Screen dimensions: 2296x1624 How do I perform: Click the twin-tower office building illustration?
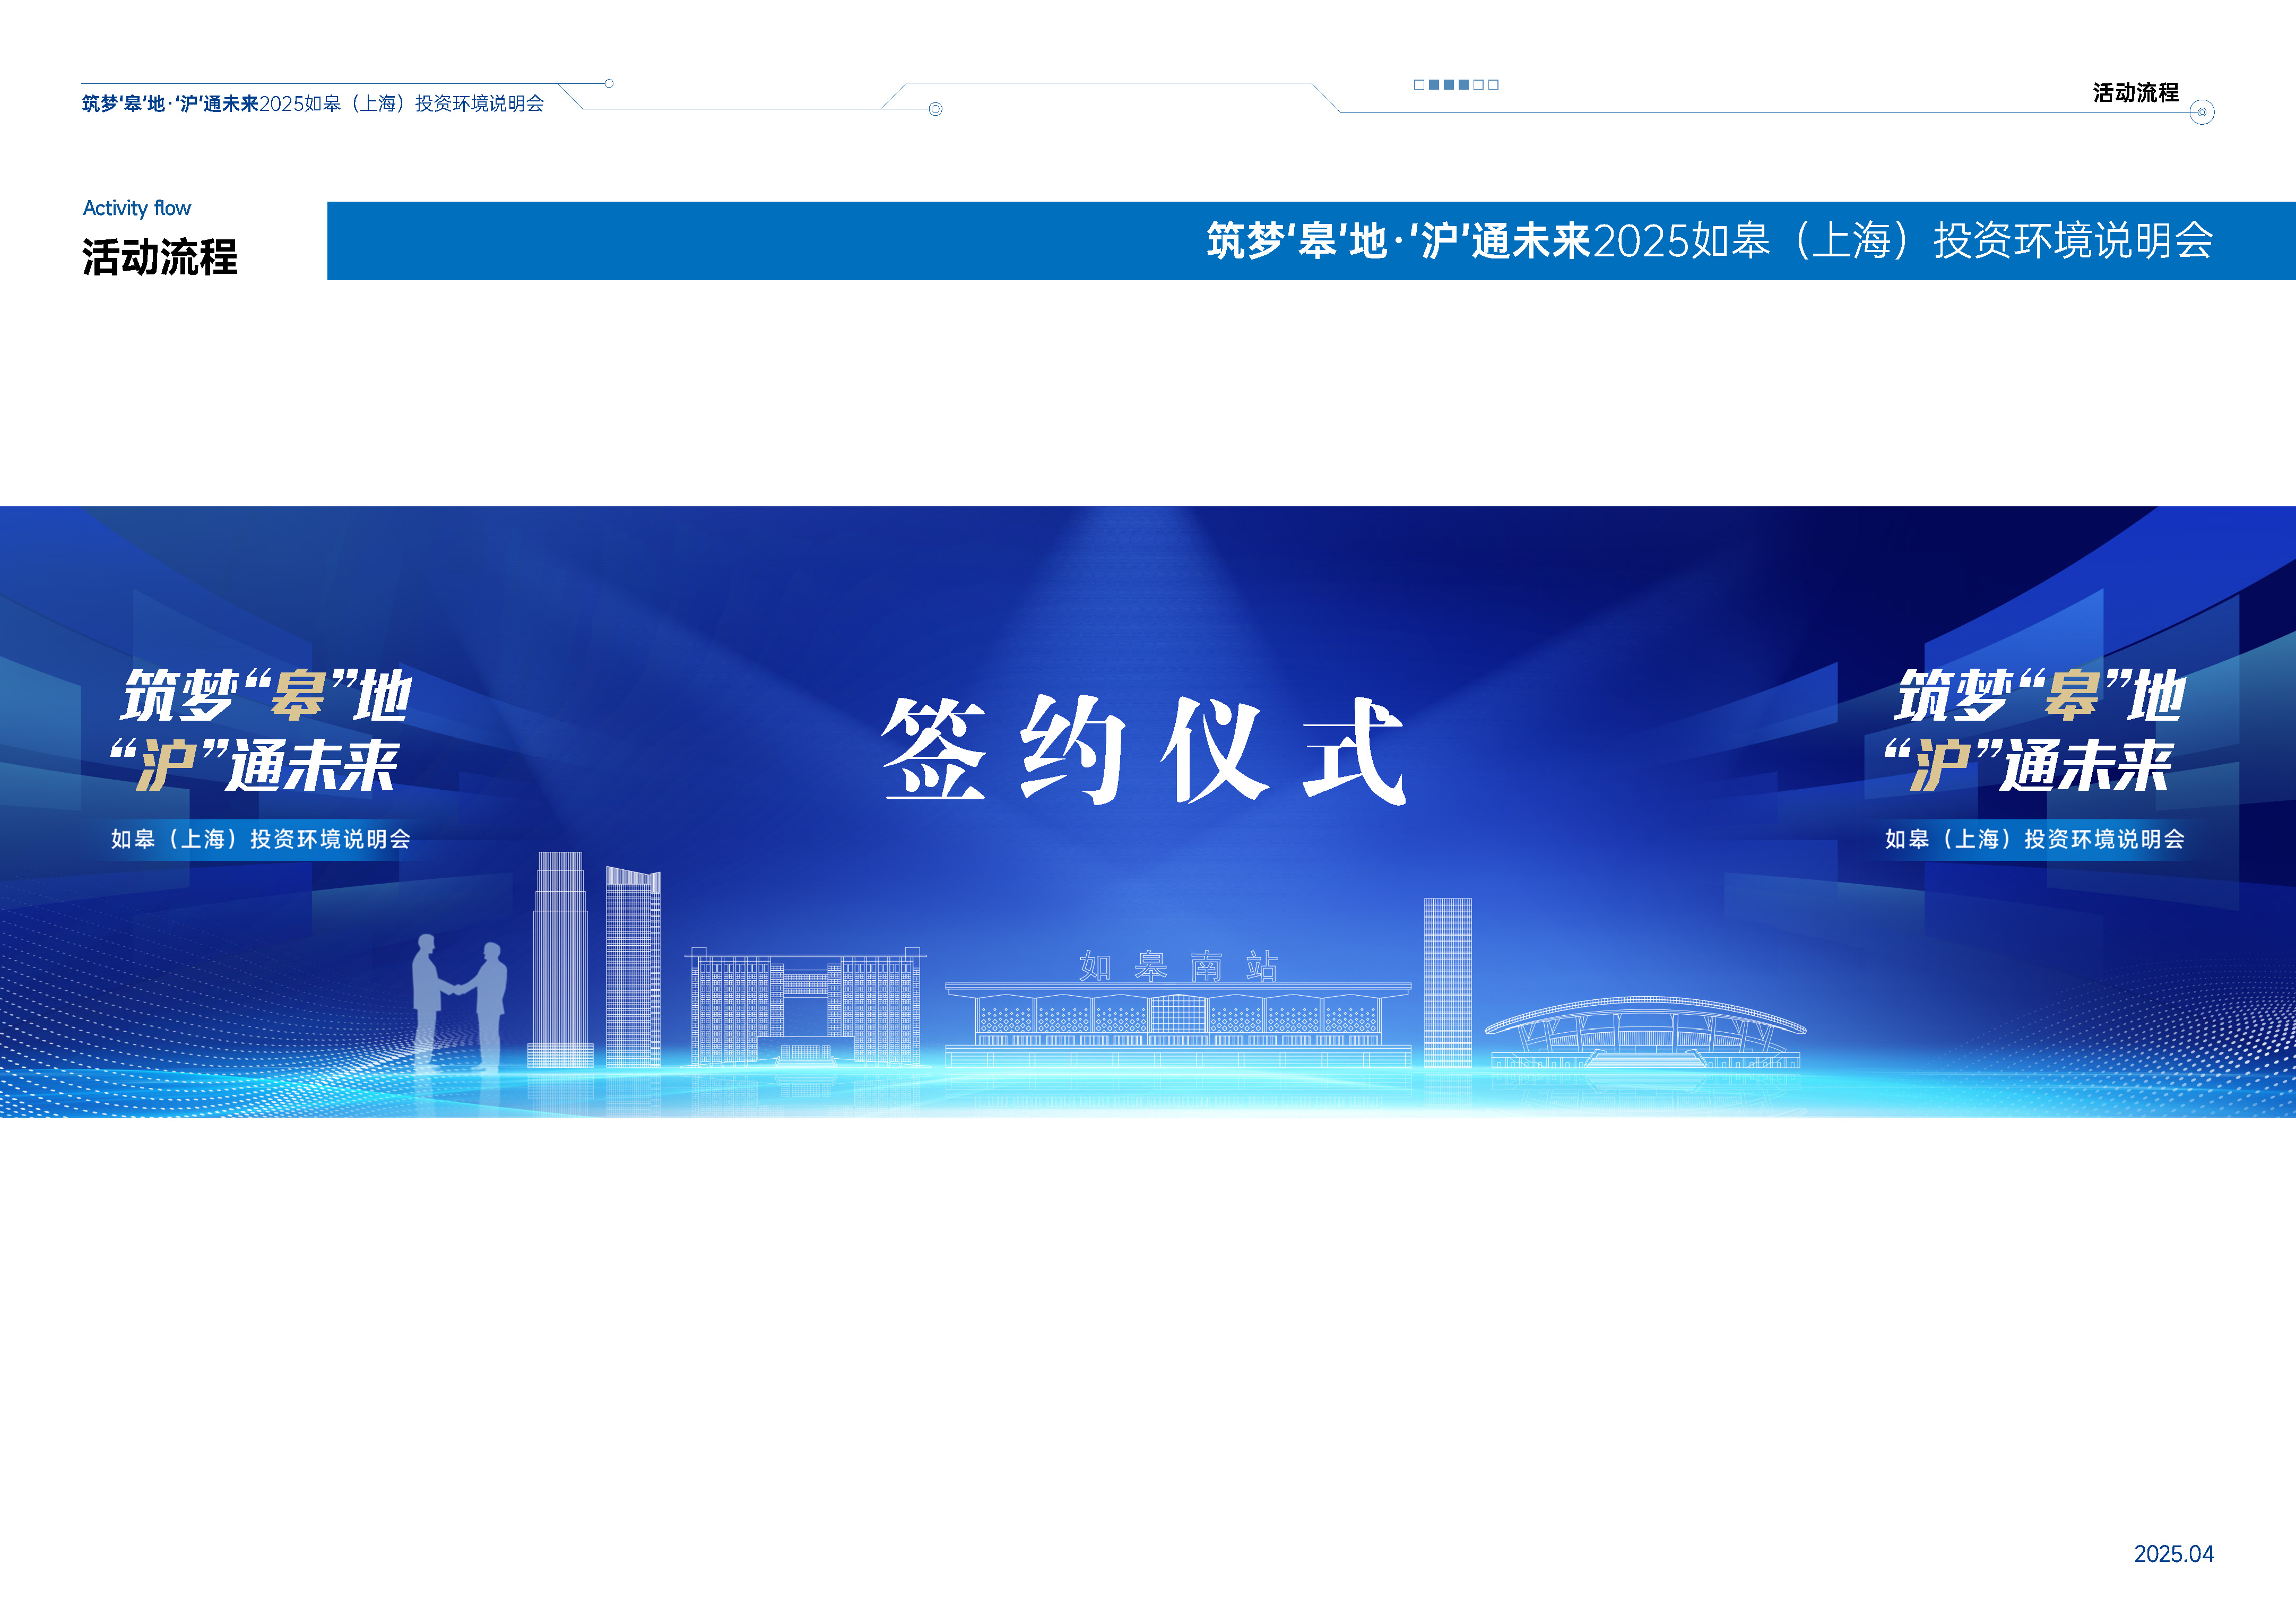805,1005
